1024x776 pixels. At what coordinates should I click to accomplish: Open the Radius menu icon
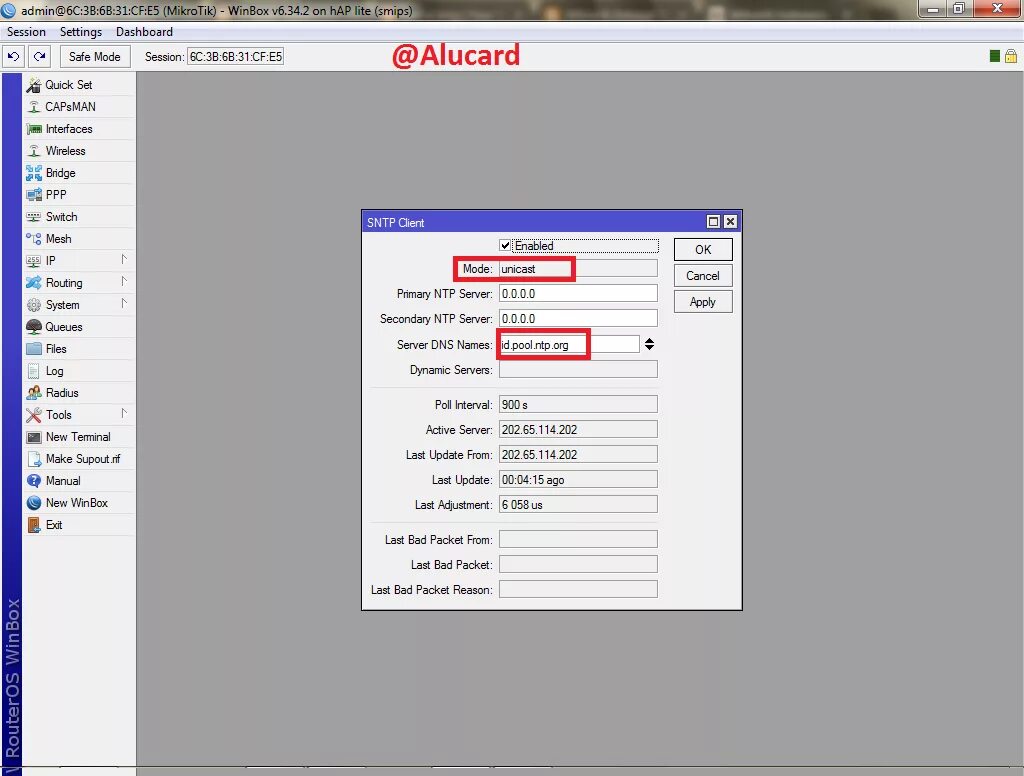pyautogui.click(x=33, y=393)
